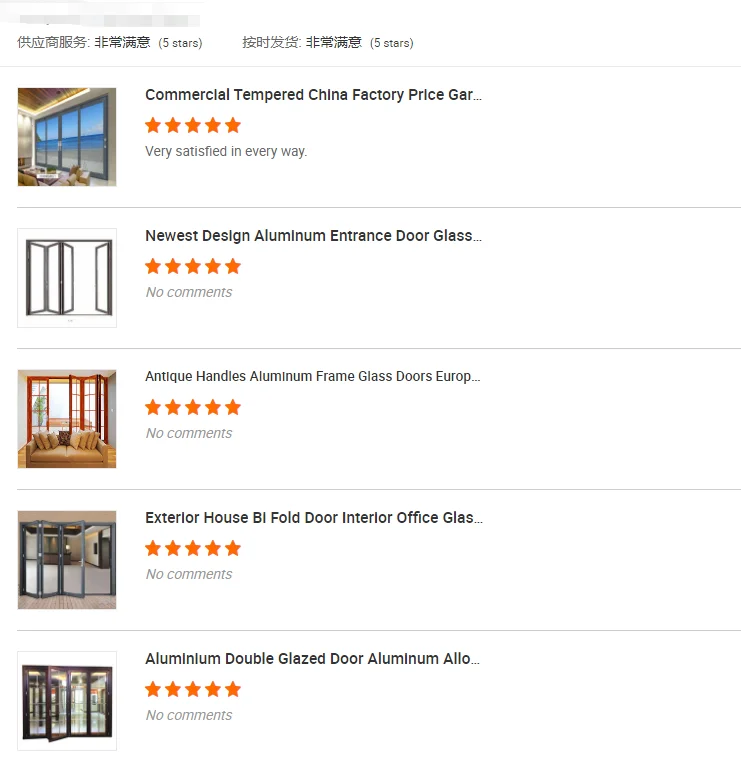Screen dimensions: 741x763
Task: Open the ocean-view sliding door thumbnail
Action: pyautogui.click(x=67, y=137)
